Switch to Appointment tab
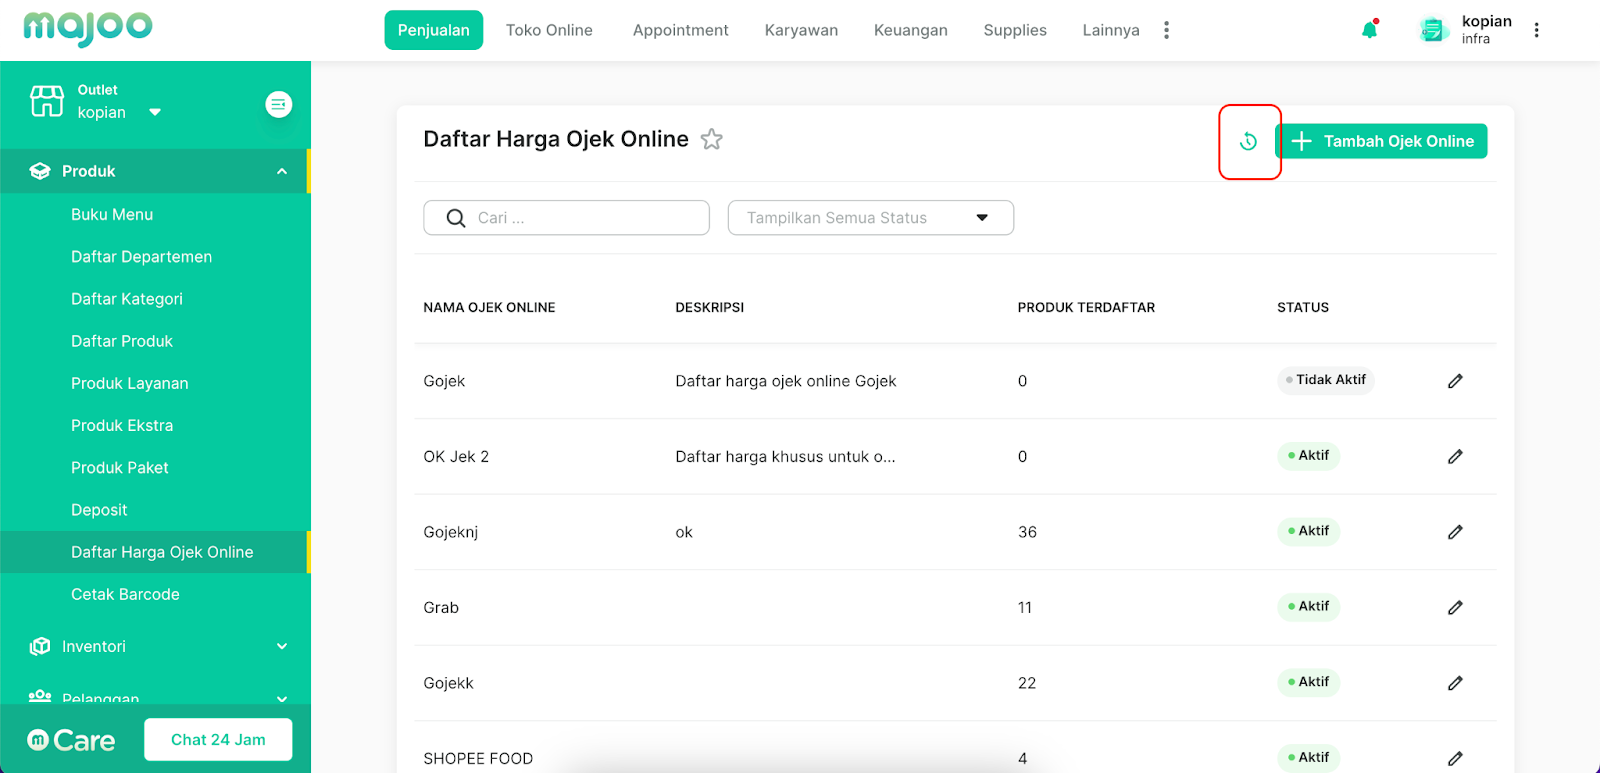Screen dimensions: 1600x773 tap(680, 30)
